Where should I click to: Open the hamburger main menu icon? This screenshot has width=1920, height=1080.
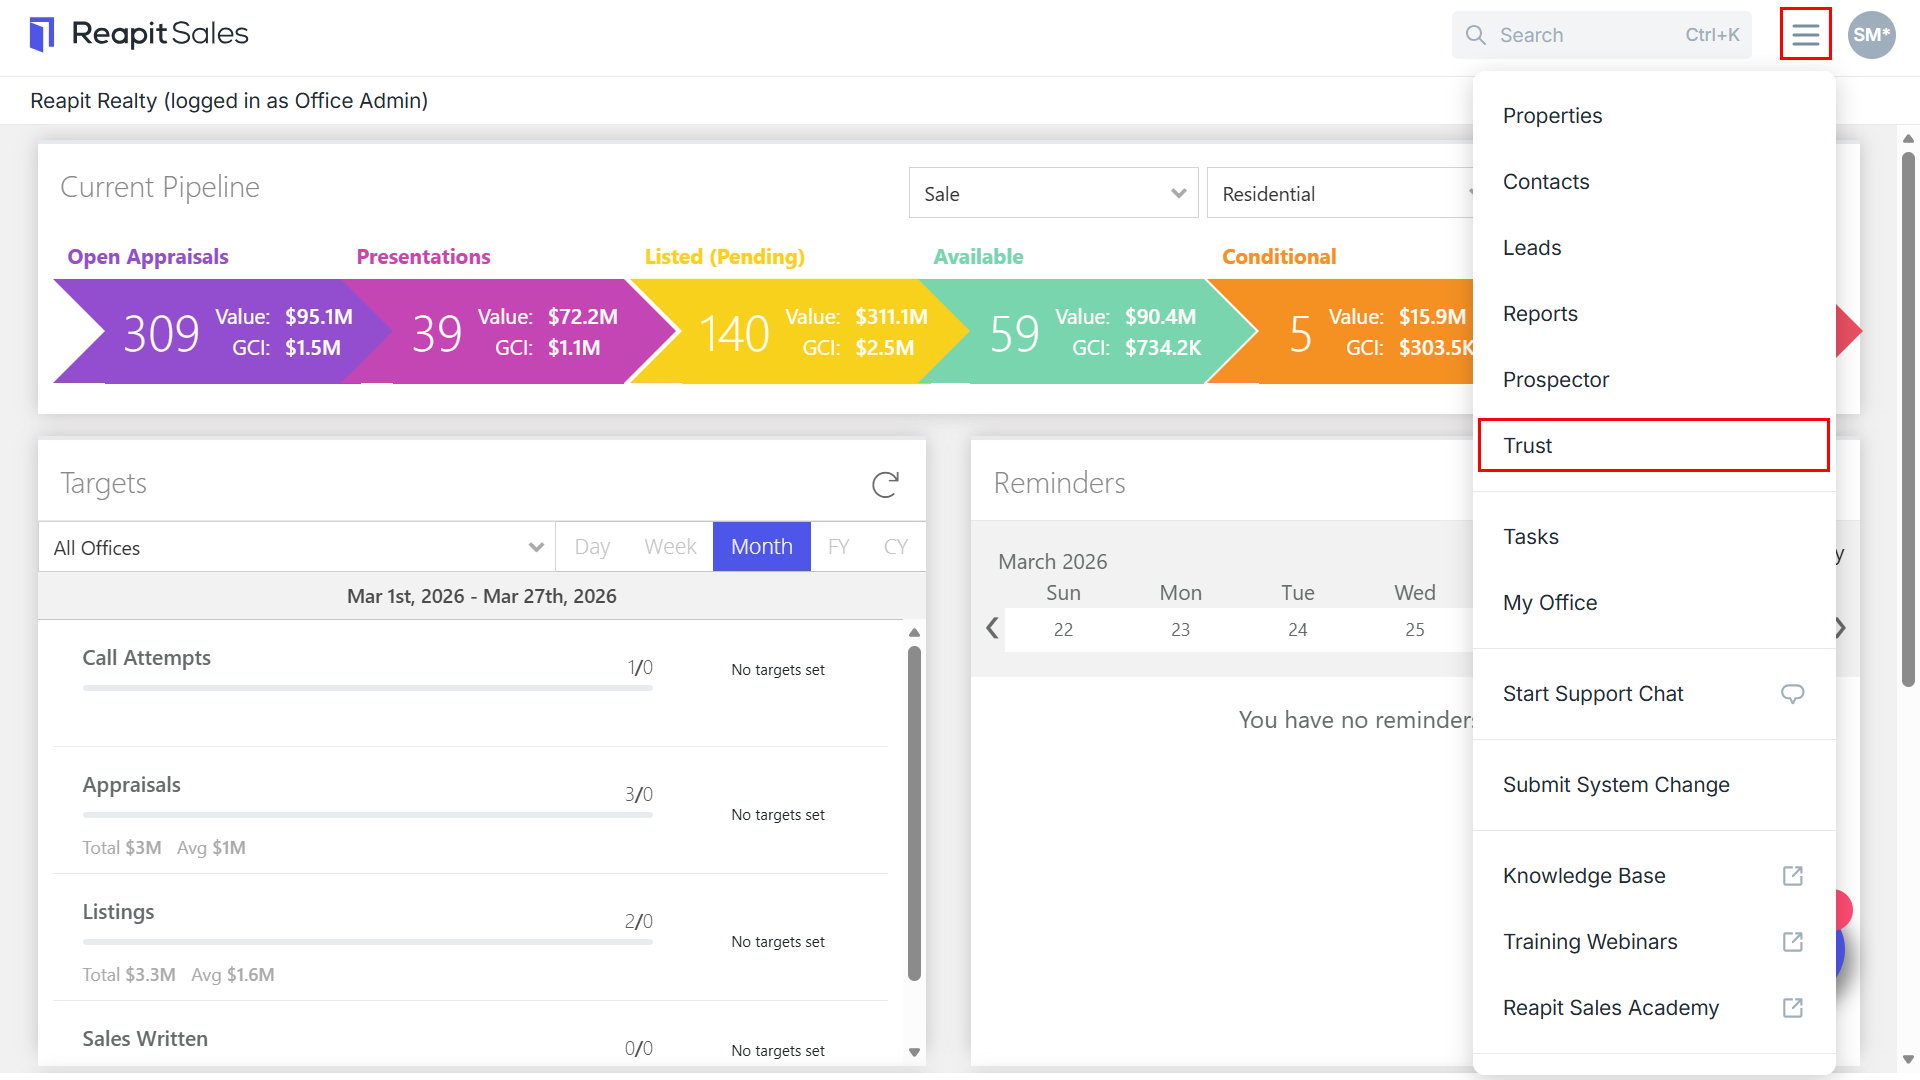(x=1805, y=35)
